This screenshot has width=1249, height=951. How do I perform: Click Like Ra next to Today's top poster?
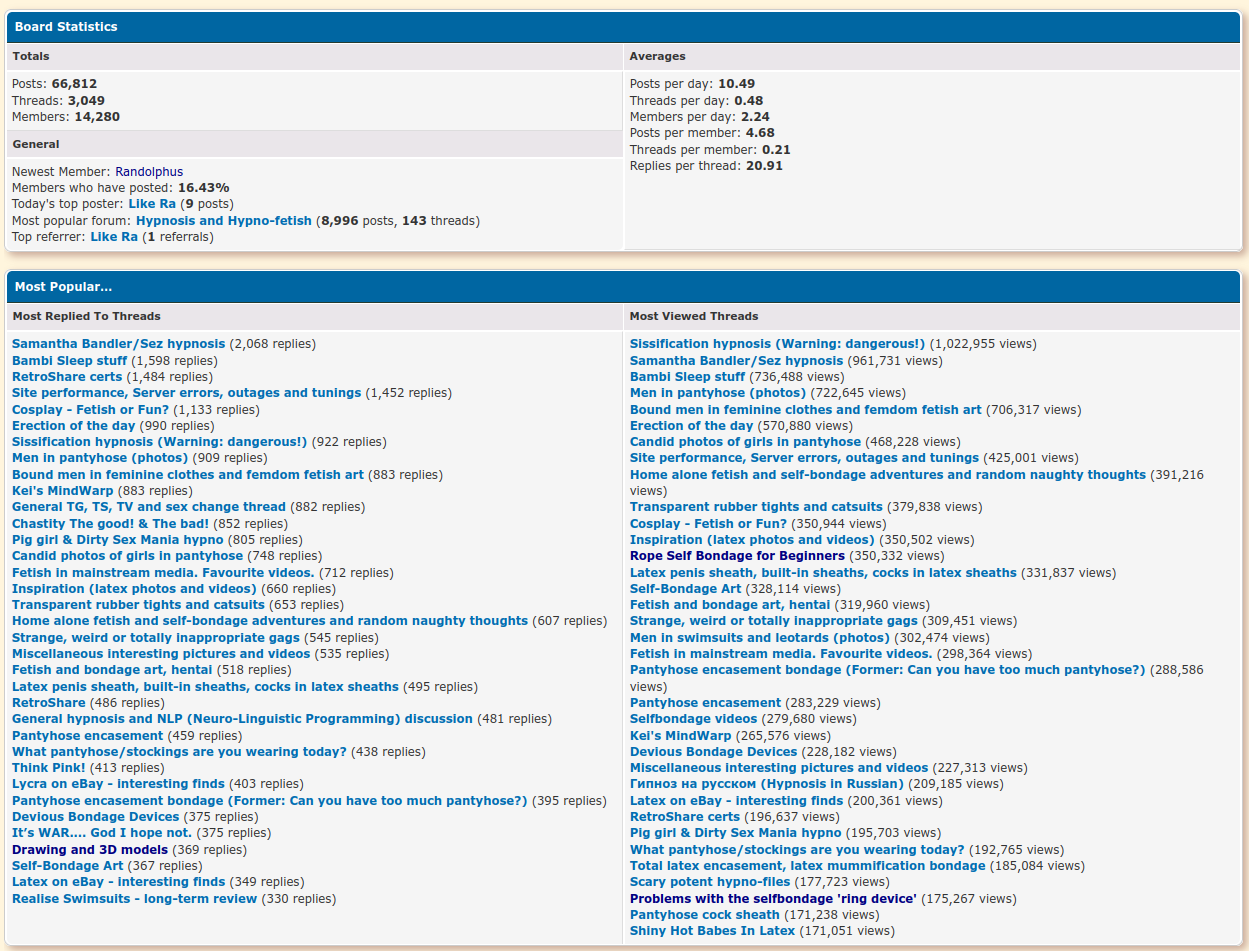[x=152, y=204]
